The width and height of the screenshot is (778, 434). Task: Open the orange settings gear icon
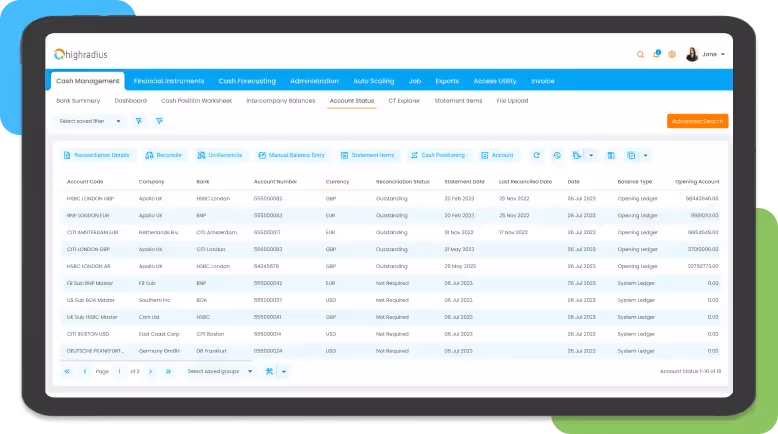[672, 55]
